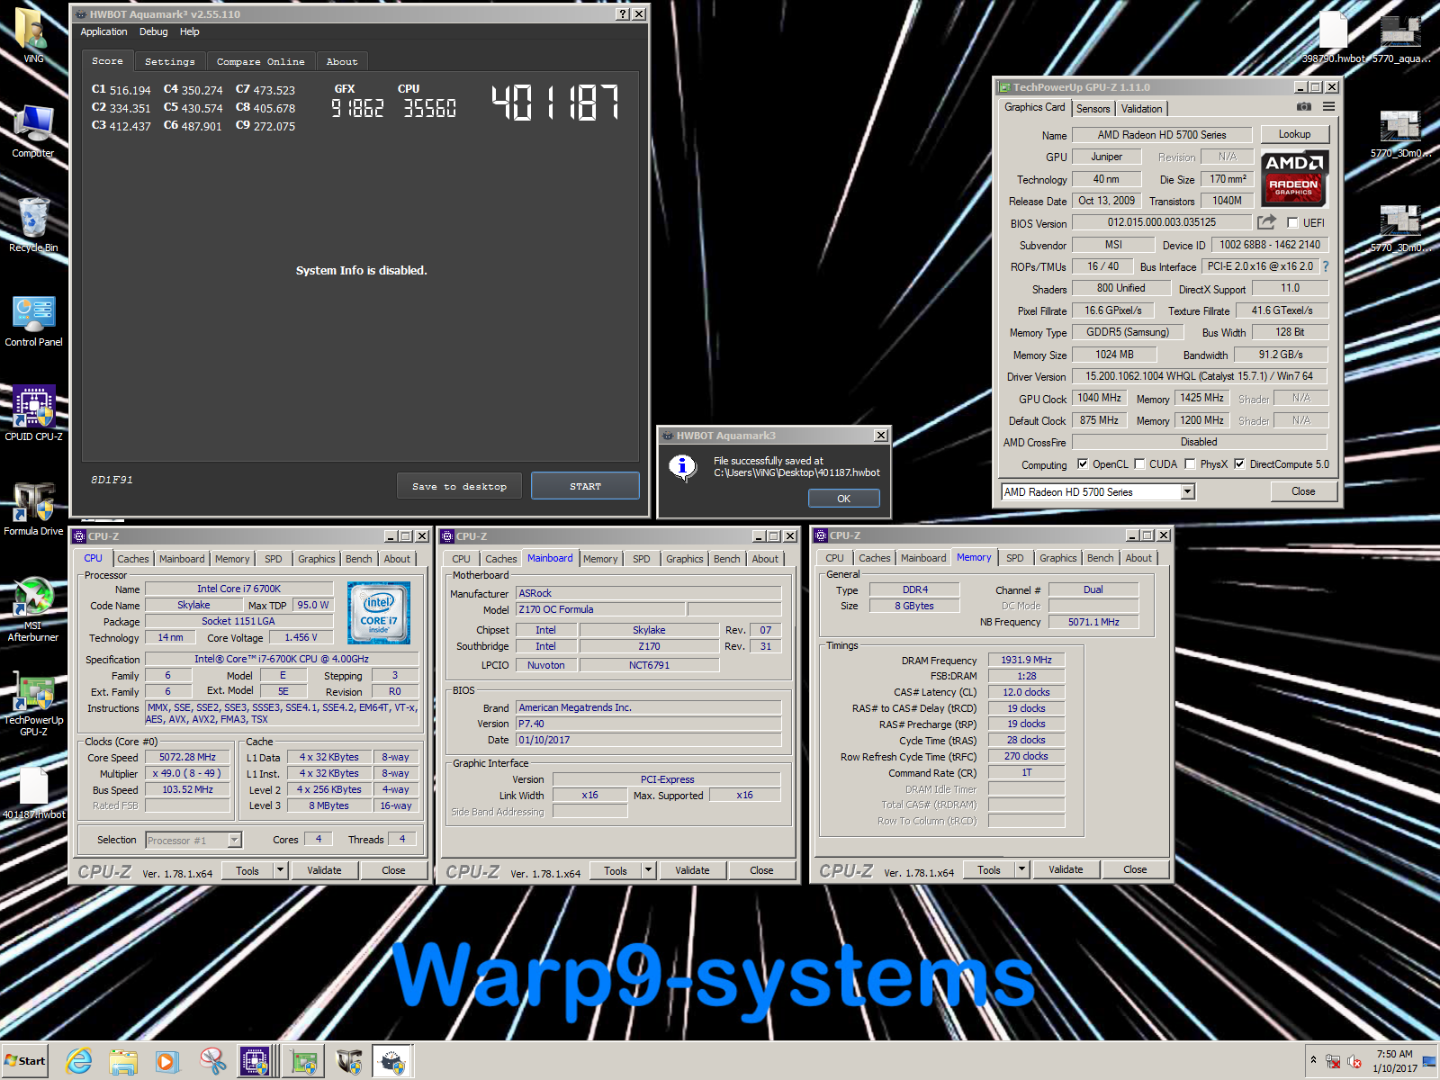Open the Control Panel desktop icon
This screenshot has height=1080, width=1440.
point(33,321)
